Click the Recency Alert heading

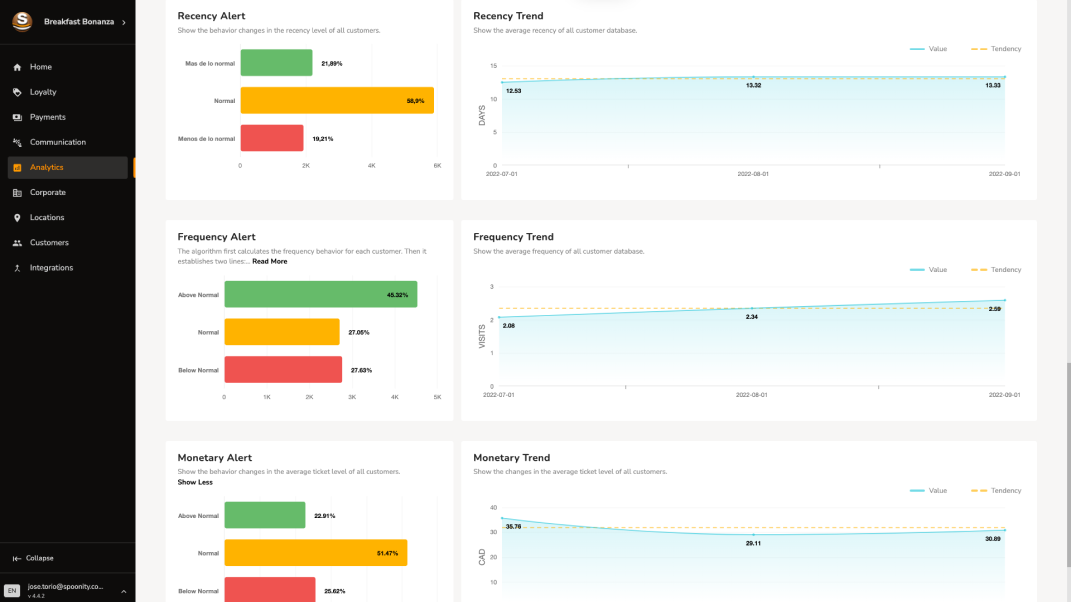point(211,16)
